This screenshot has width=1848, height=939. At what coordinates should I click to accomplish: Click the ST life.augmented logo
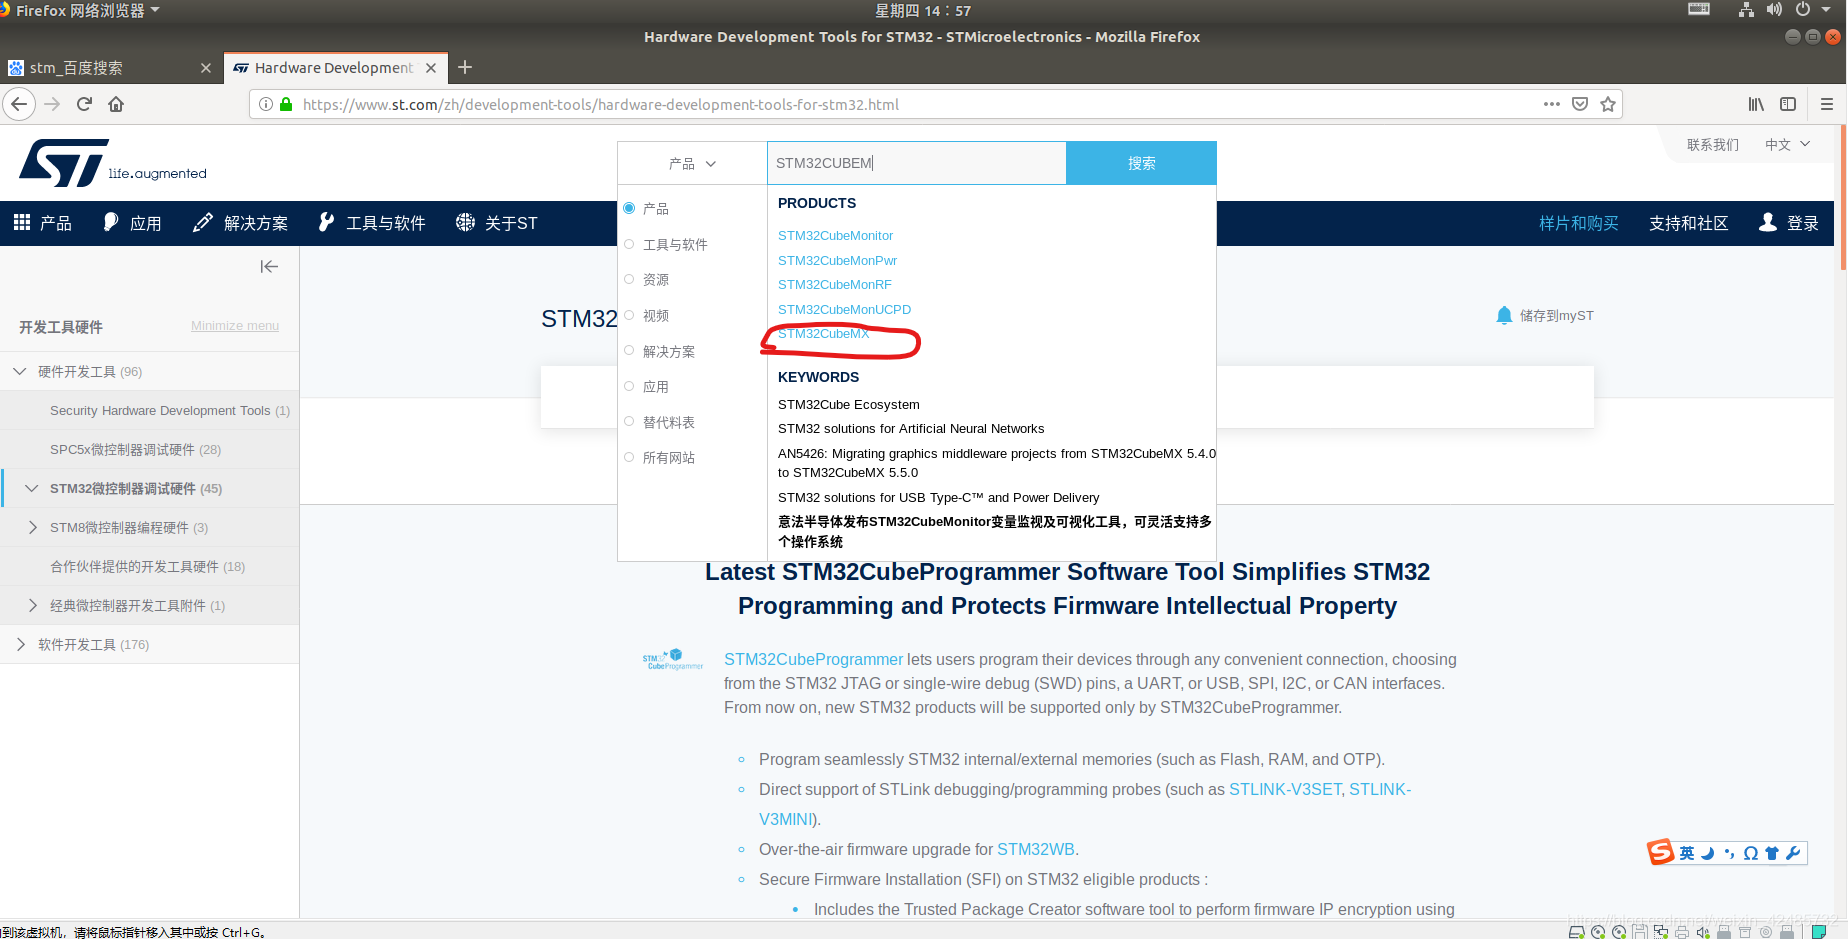(112, 163)
